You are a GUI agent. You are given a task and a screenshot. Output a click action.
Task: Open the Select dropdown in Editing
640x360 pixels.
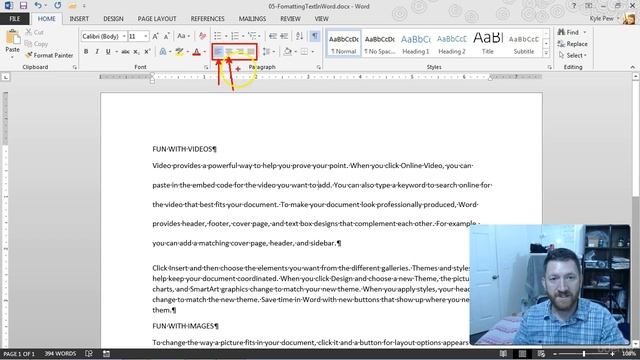[573, 55]
